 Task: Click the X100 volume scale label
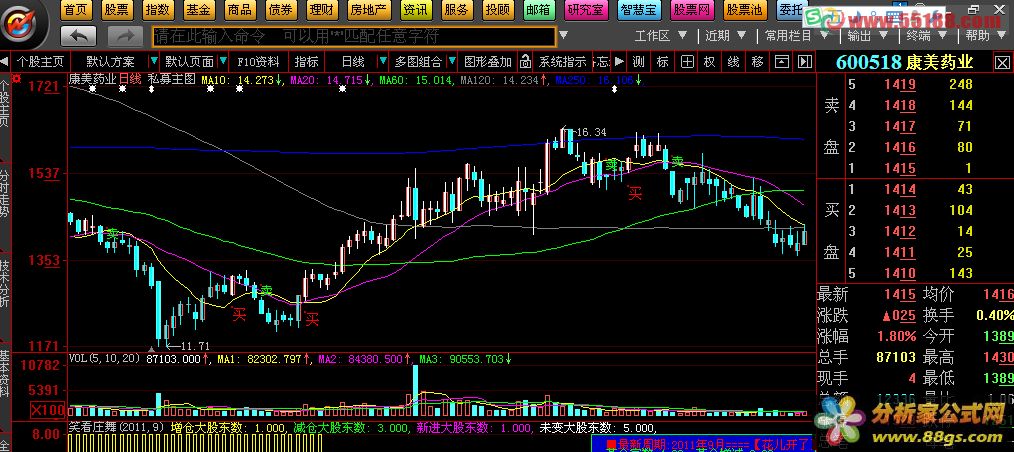(x=46, y=410)
